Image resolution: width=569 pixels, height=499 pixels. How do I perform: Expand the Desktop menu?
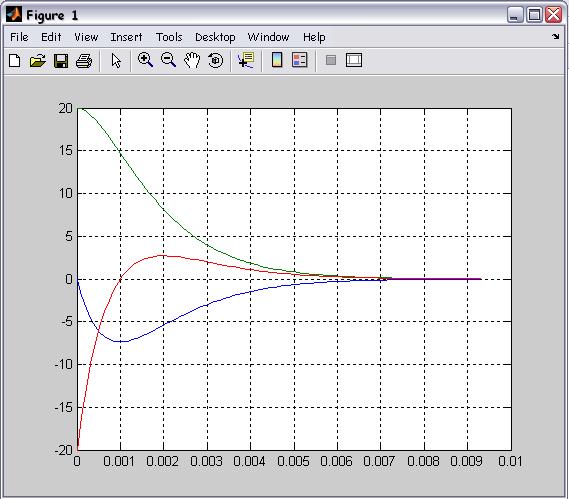[215, 37]
